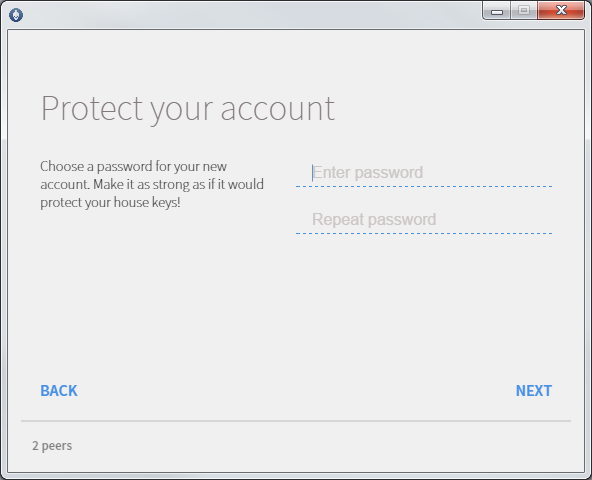
Task: Focus the Repeat password field
Action: [x=424, y=219]
